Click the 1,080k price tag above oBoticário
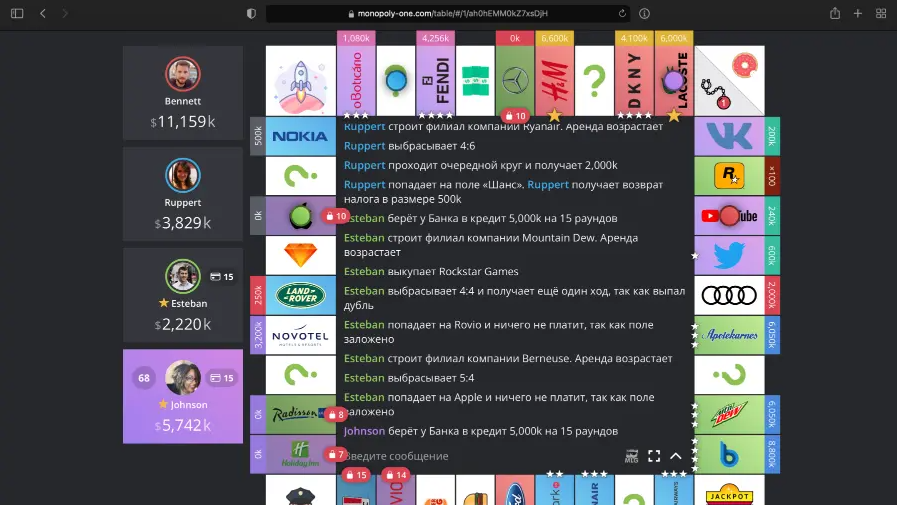 [x=356, y=38]
